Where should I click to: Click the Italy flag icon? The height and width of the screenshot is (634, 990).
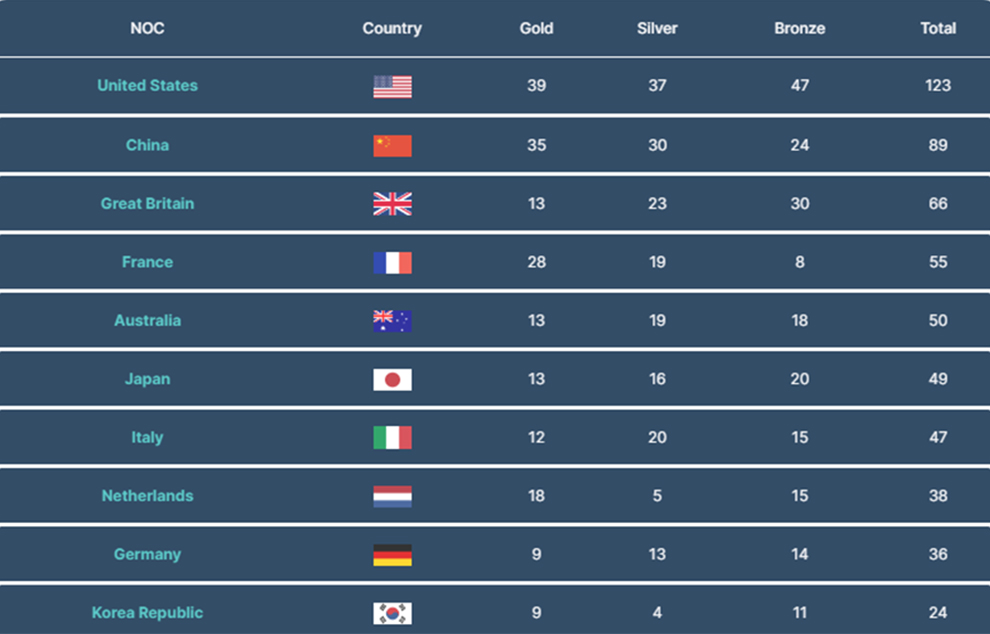tap(392, 438)
